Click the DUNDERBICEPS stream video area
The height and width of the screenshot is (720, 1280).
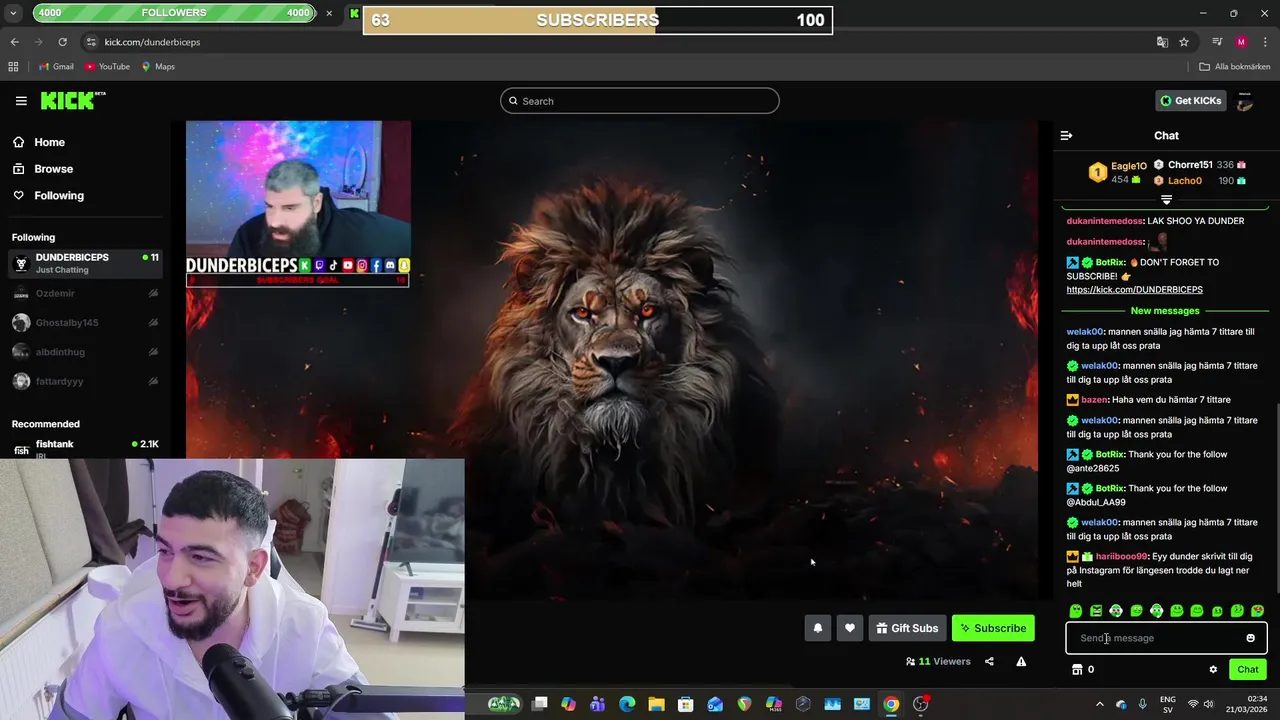[x=612, y=360]
